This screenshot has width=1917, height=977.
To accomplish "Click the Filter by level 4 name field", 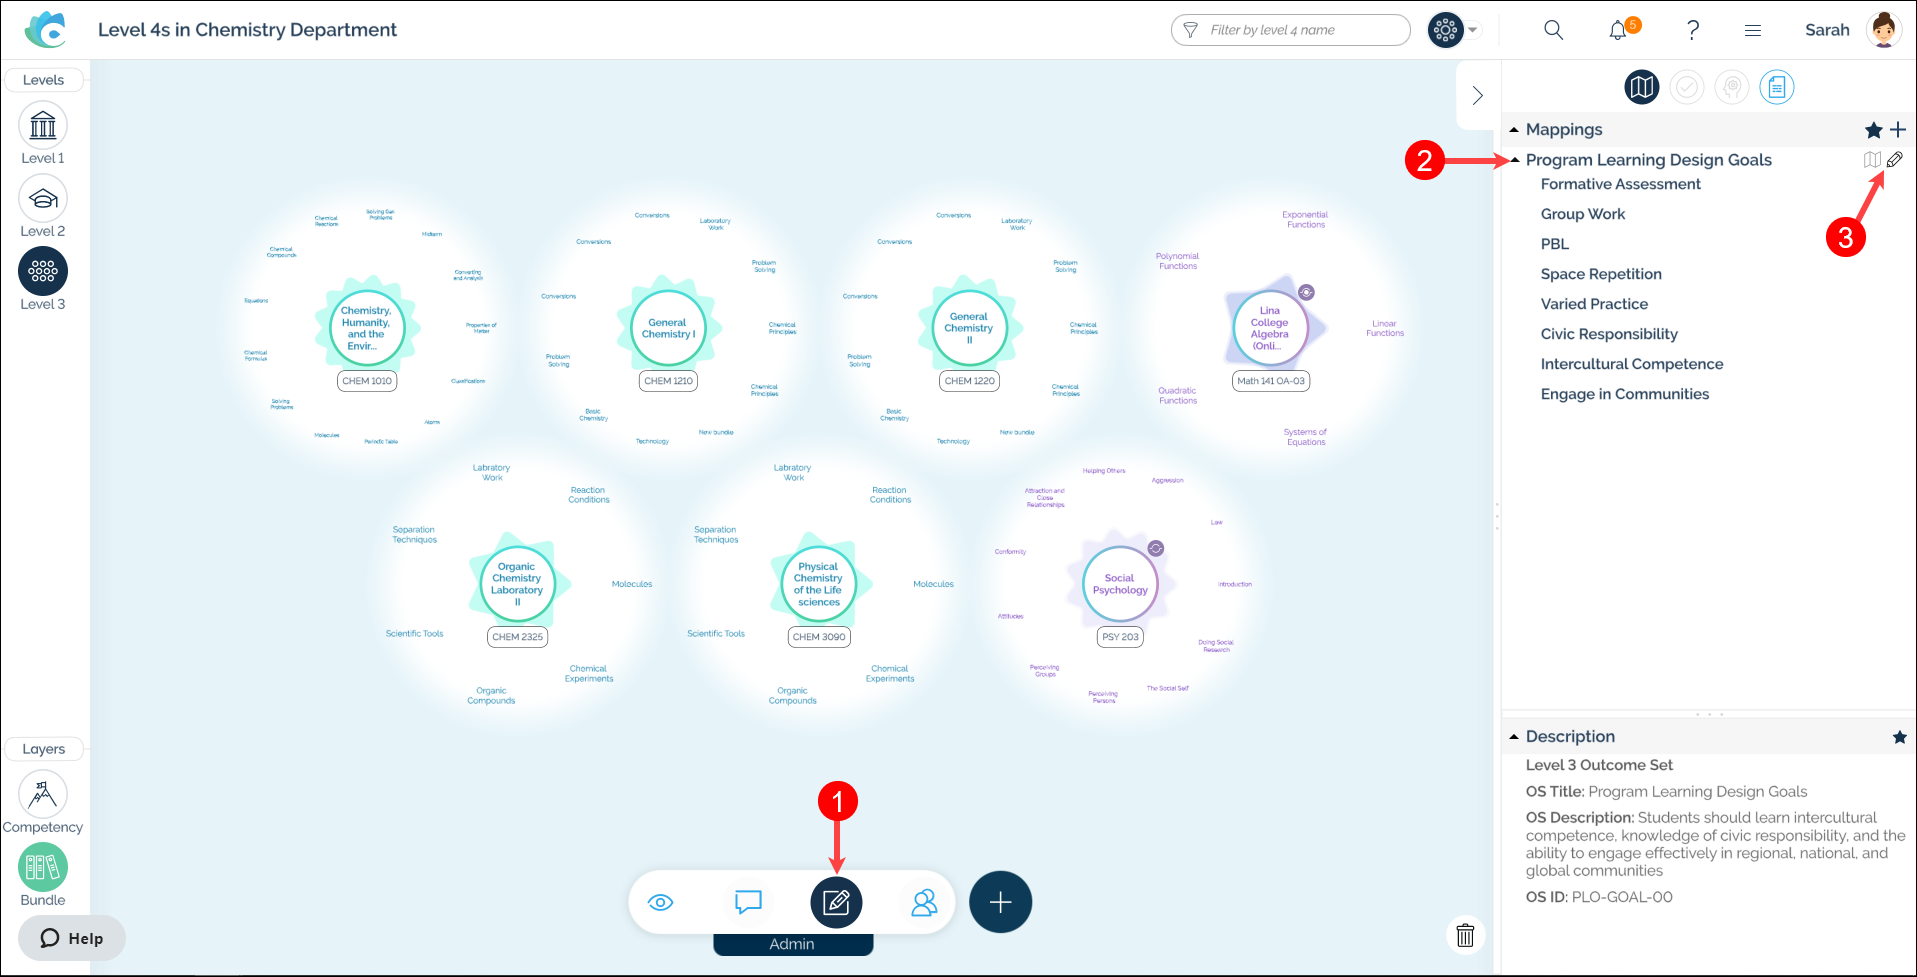I will click(1300, 30).
